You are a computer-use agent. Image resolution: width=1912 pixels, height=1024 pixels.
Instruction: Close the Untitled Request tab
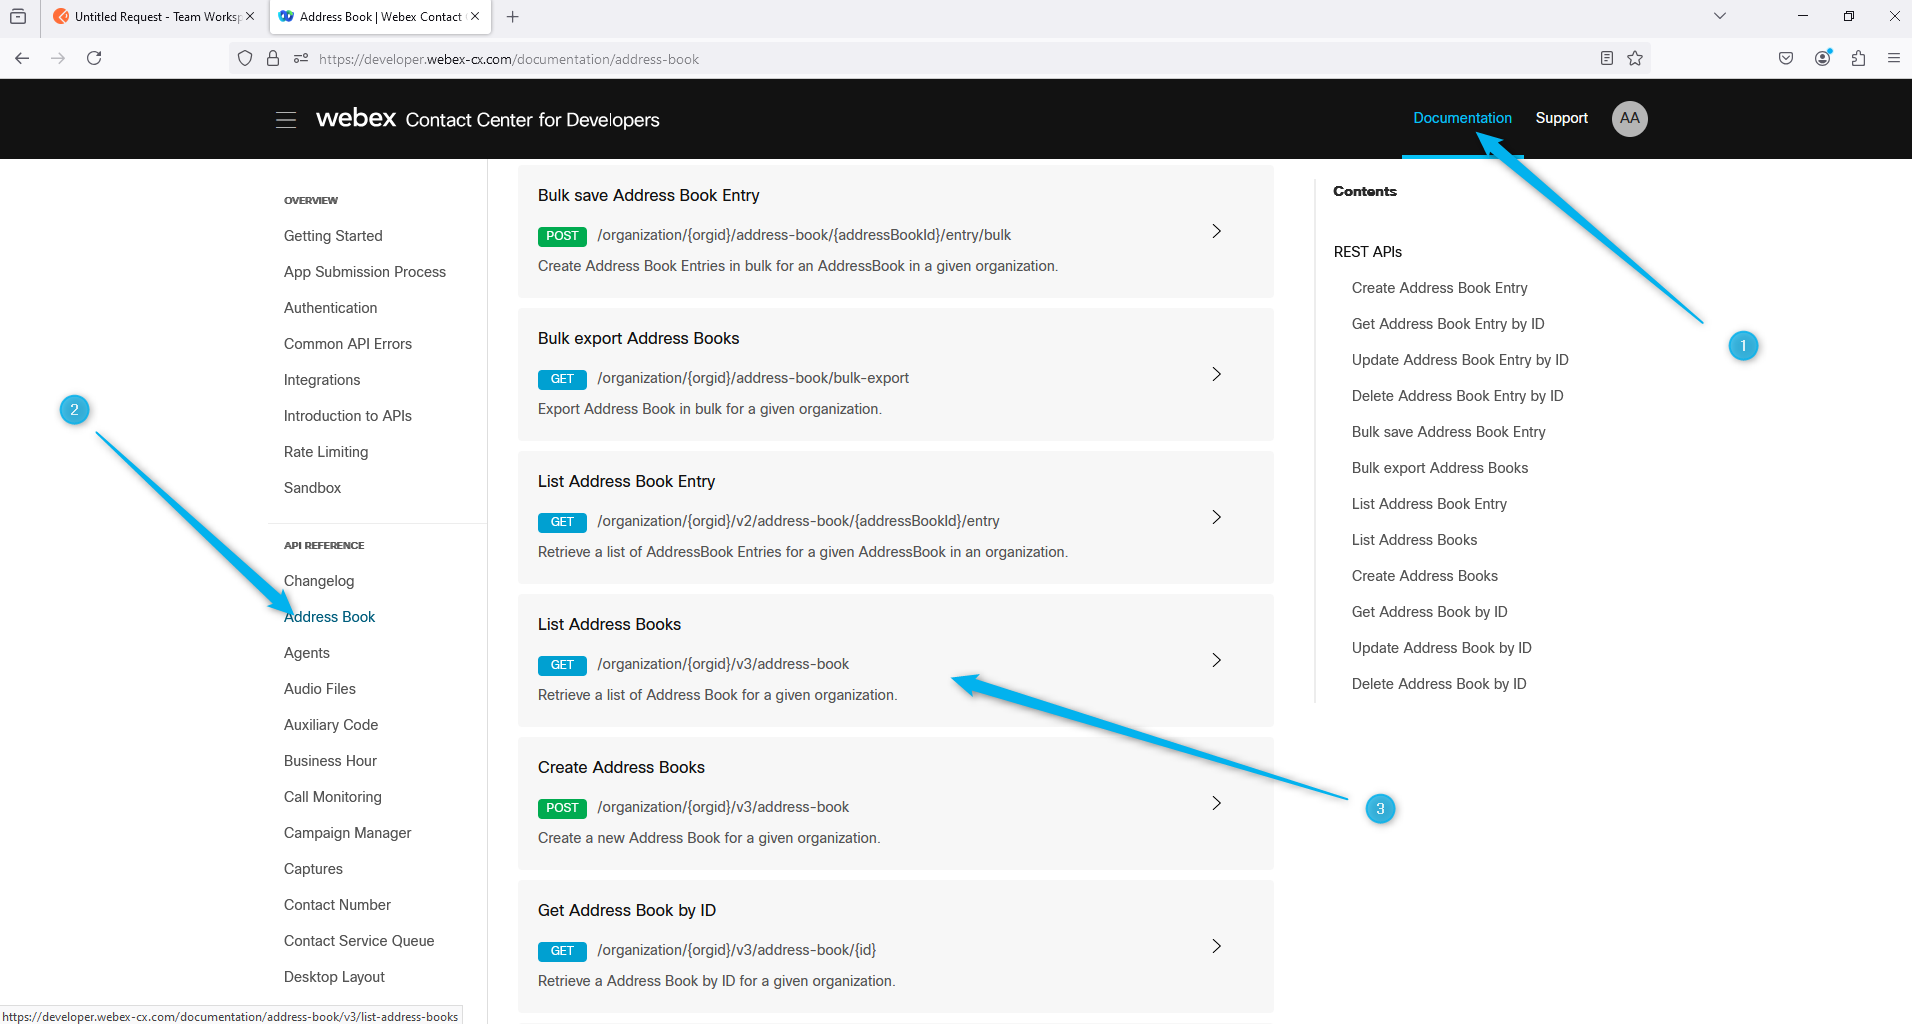pyautogui.click(x=250, y=16)
